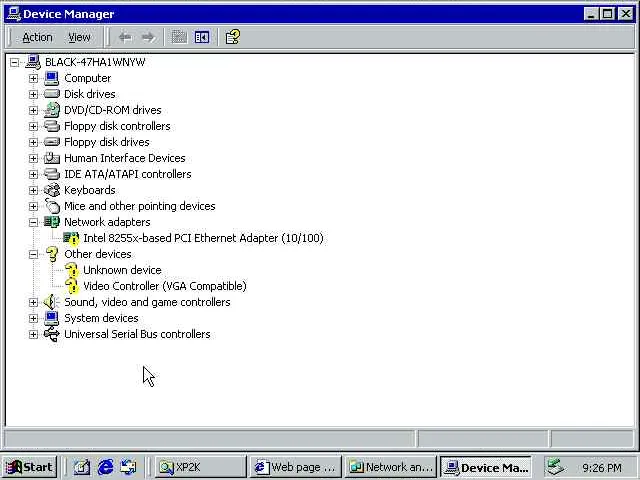Click the Unknown device warning icon
This screenshot has height=480, width=640.
(x=71, y=270)
